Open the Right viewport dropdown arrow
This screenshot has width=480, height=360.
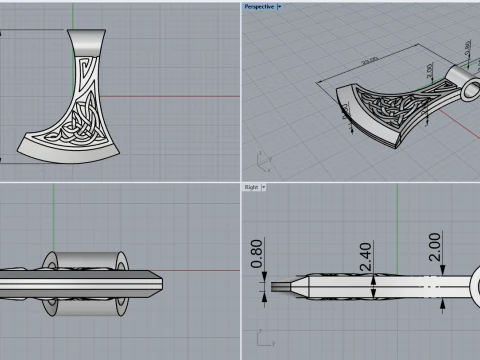pyautogui.click(x=264, y=187)
